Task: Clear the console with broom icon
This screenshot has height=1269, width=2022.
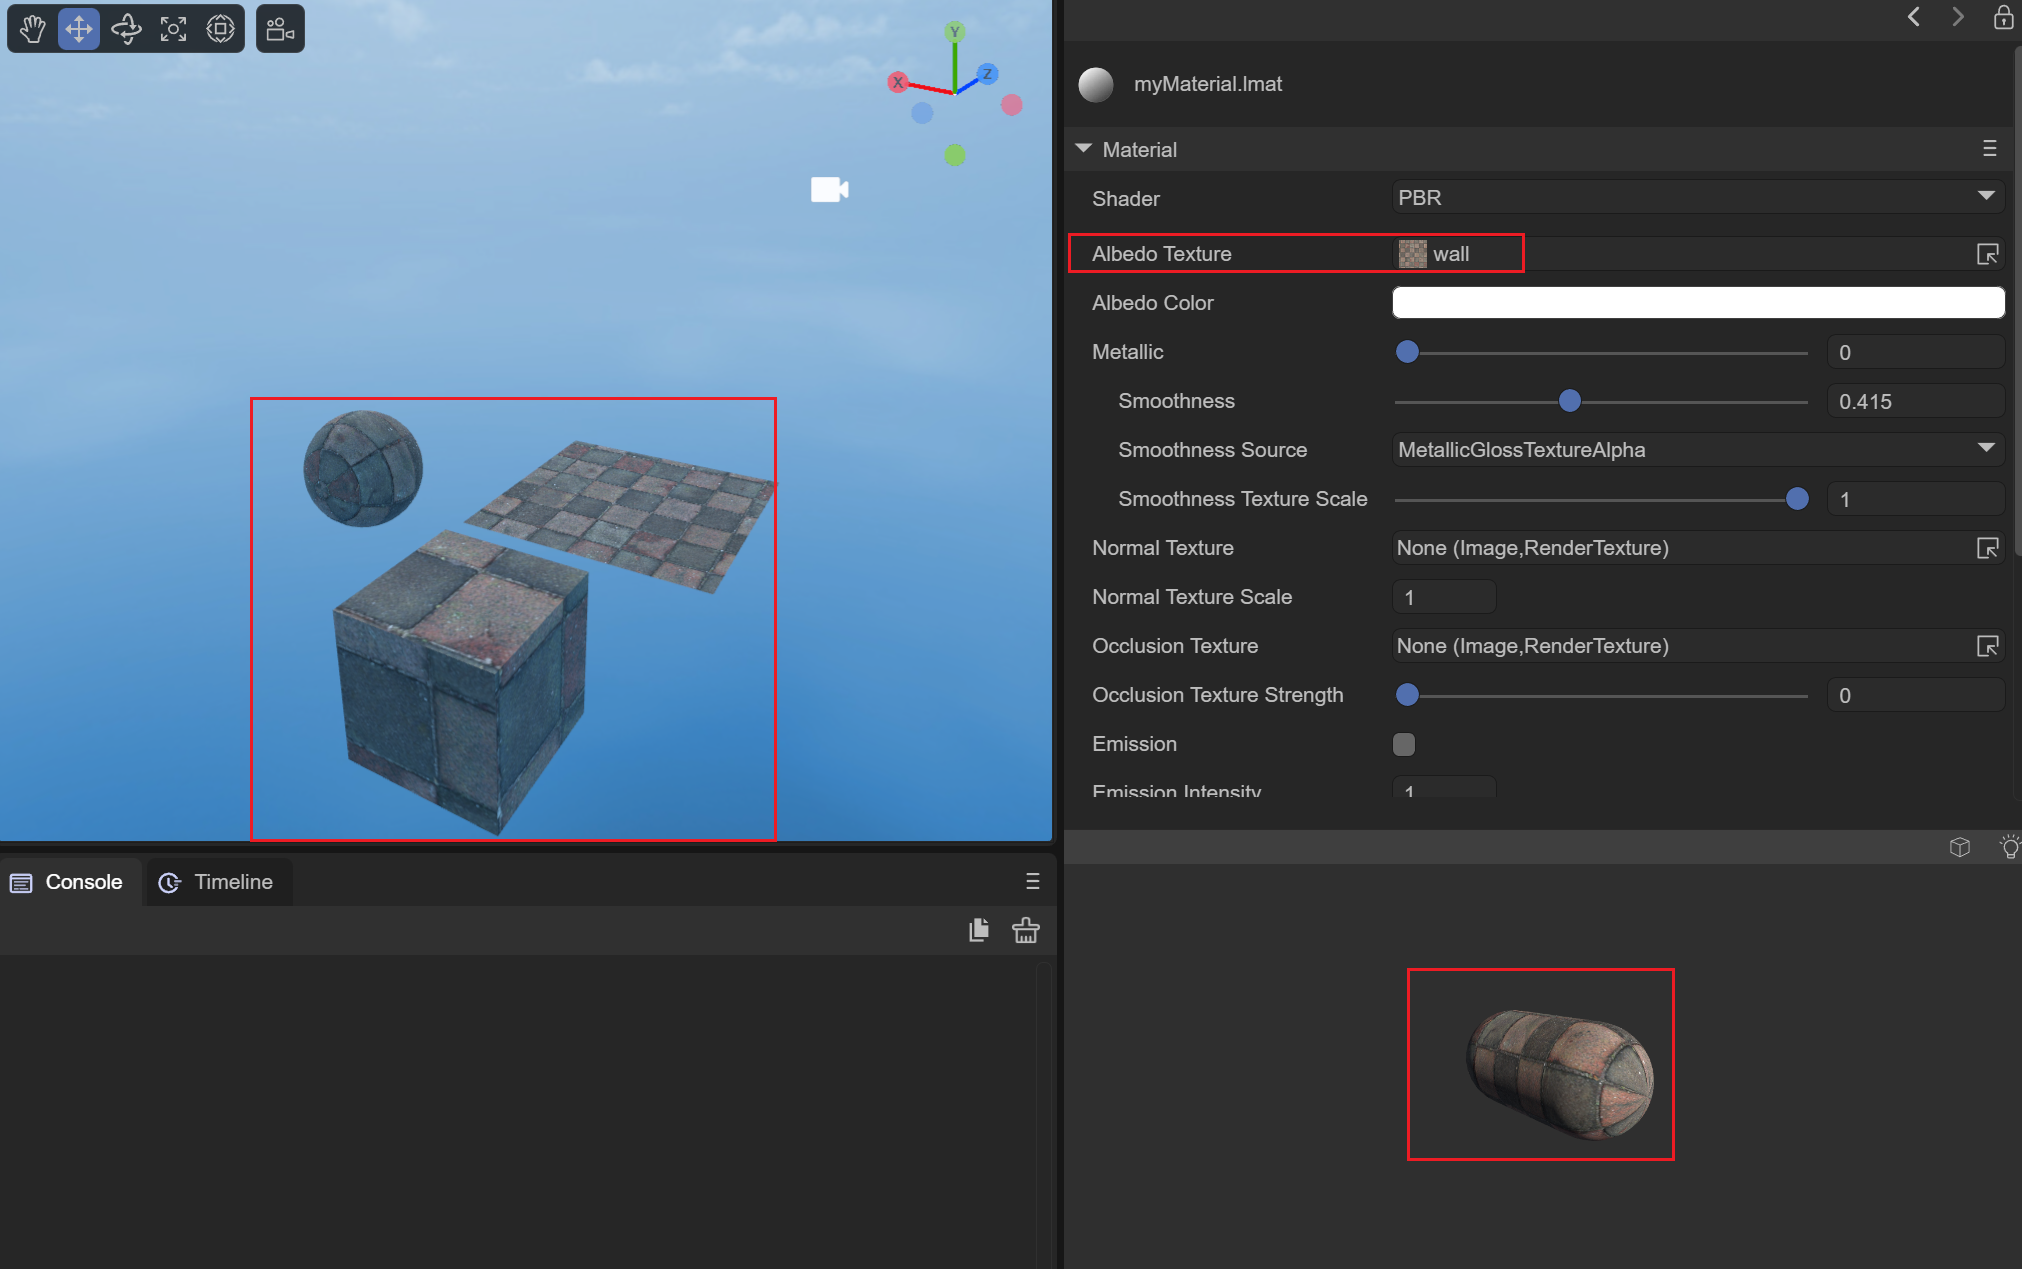Action: click(1025, 930)
